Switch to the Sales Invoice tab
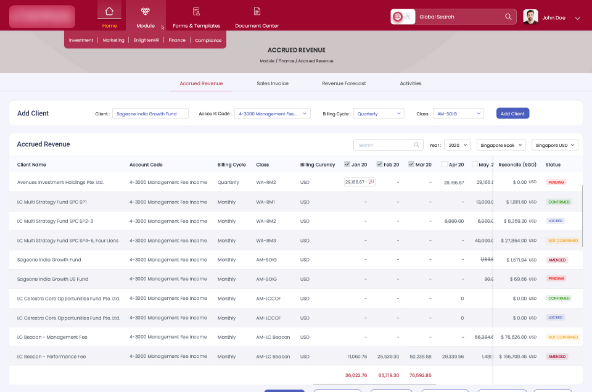This screenshot has width=592, height=392. click(273, 83)
